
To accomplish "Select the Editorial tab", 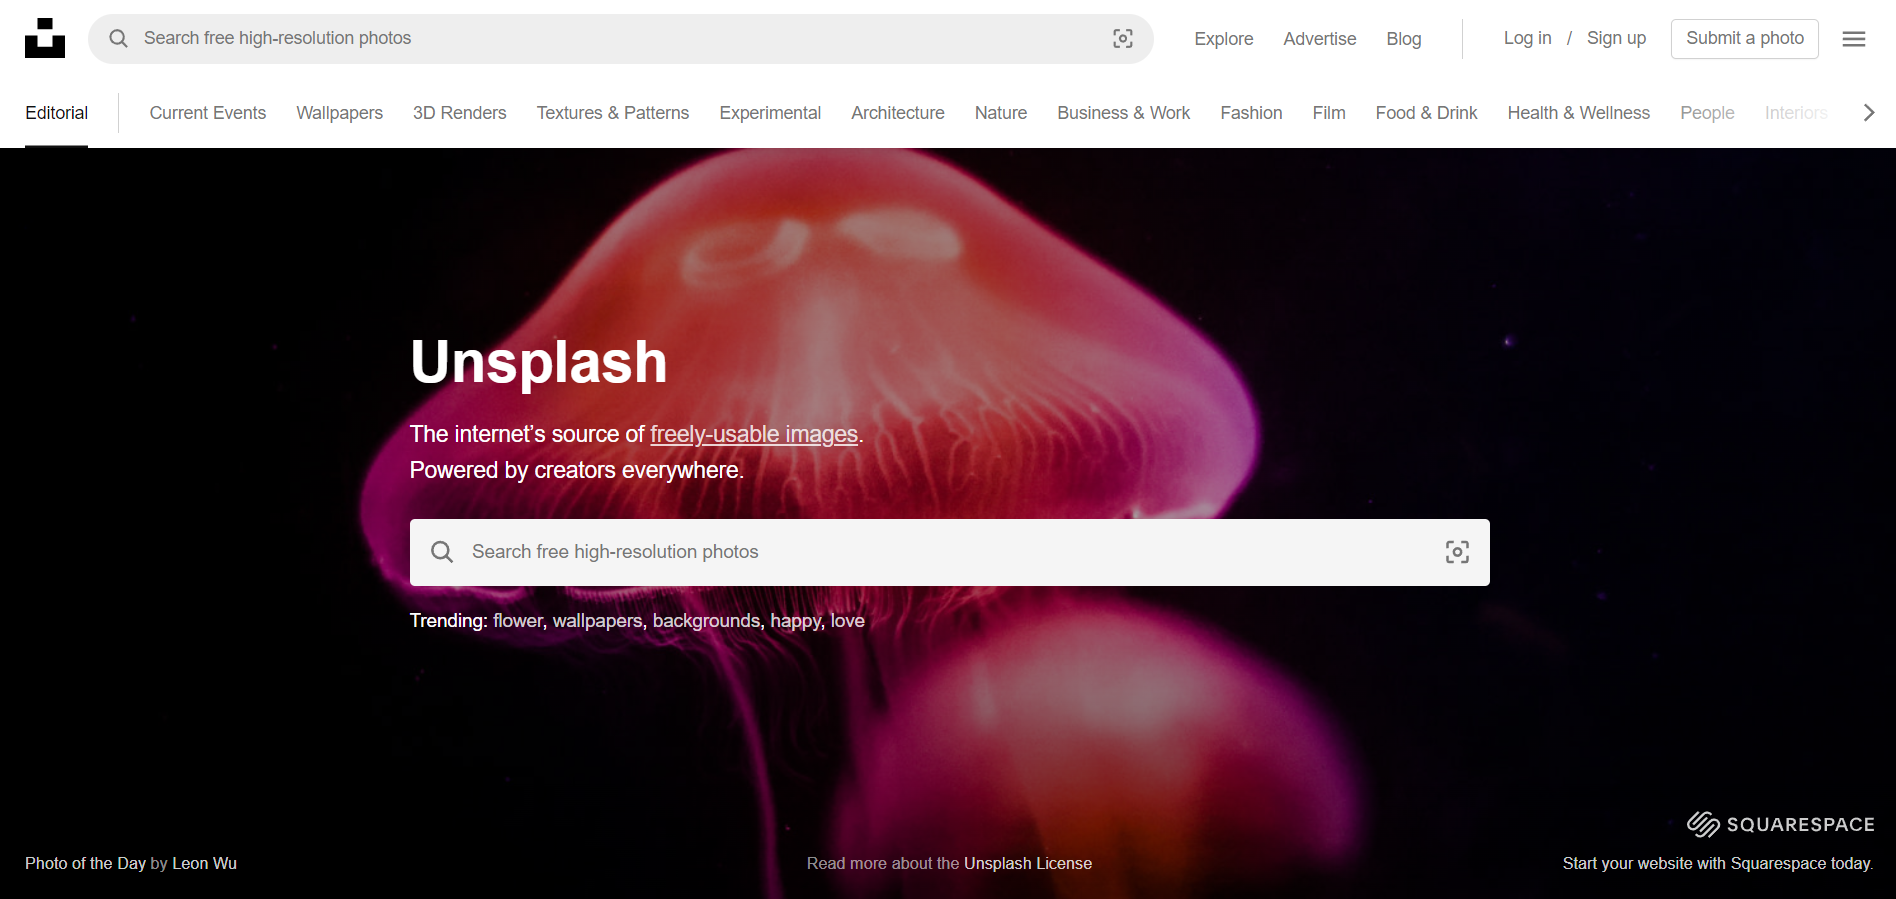I will pos(57,113).
